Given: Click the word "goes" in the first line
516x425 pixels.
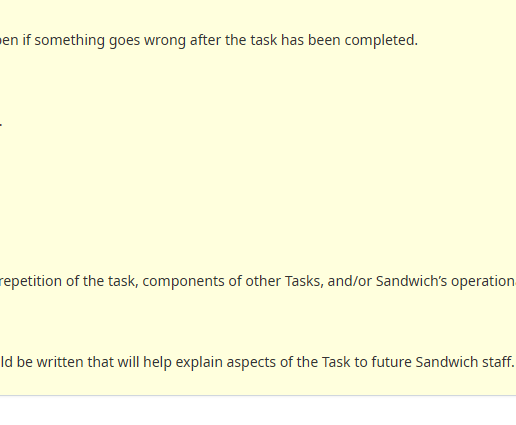Looking at the screenshot, I should pos(124,40).
